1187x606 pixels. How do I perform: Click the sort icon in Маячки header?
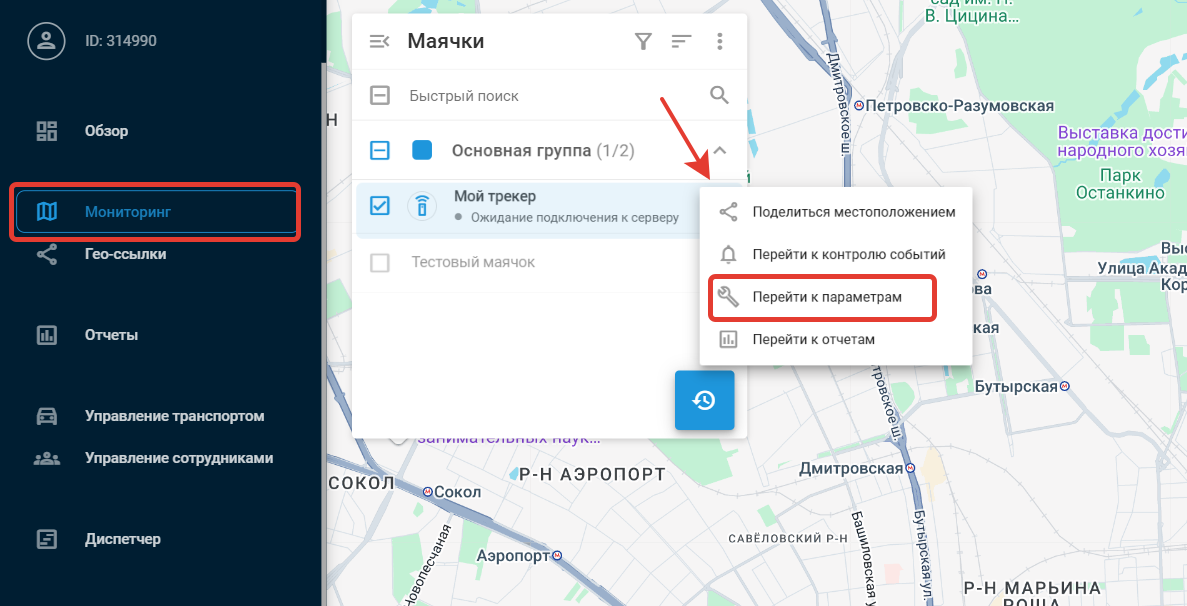pos(681,41)
